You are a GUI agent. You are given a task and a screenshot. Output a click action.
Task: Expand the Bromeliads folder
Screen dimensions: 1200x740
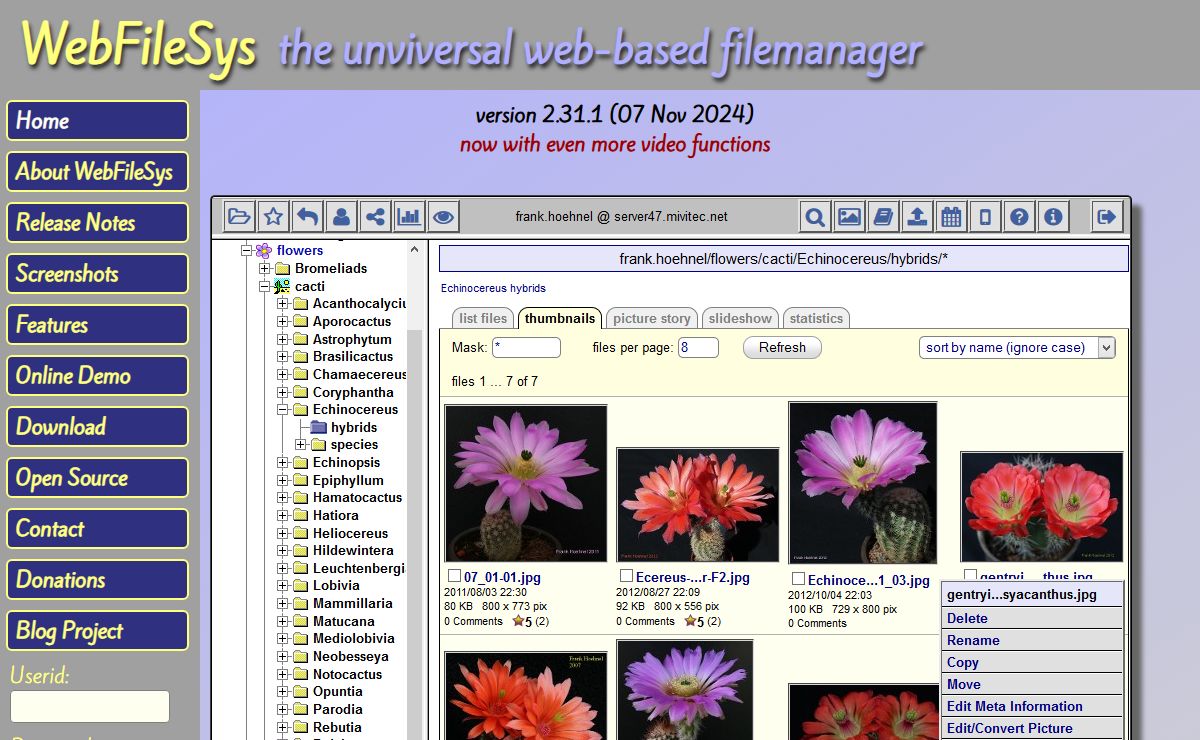265,269
